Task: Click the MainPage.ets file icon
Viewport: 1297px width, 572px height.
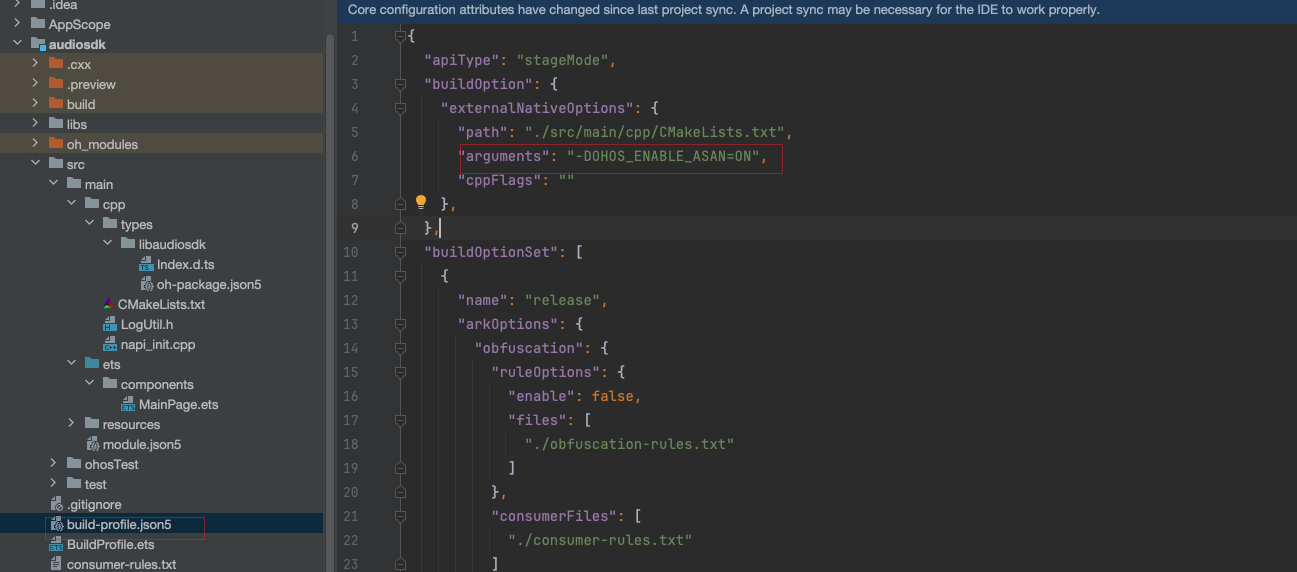Action: click(x=128, y=404)
